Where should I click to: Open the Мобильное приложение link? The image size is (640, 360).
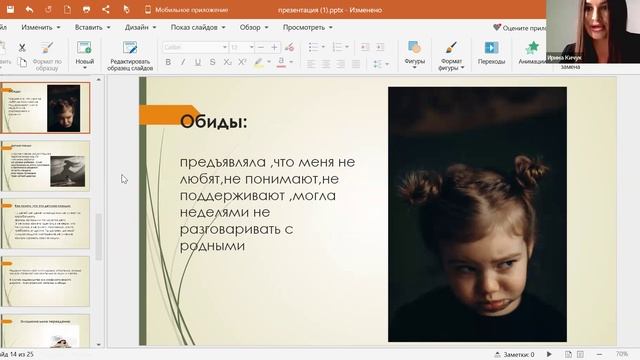pos(187,10)
